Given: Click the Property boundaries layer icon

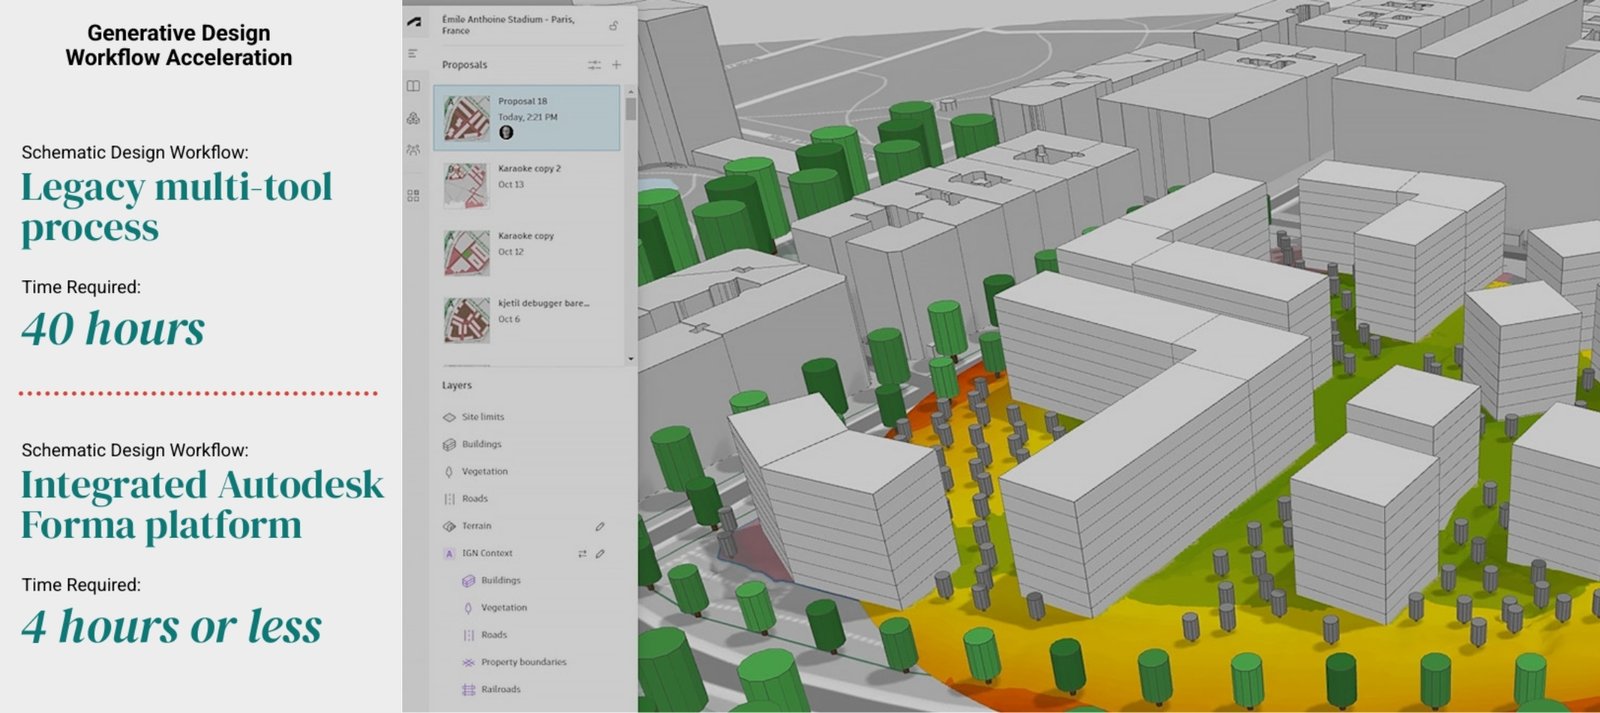Looking at the screenshot, I should tap(468, 662).
